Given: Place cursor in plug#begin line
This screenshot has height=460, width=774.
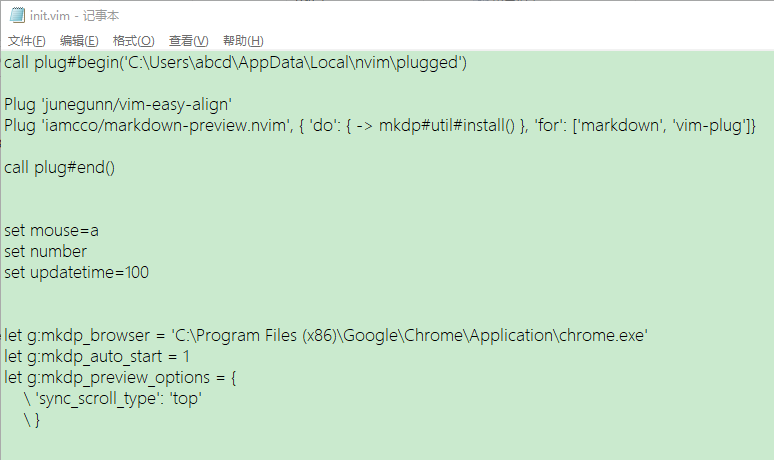Looking at the screenshot, I should (x=235, y=63).
